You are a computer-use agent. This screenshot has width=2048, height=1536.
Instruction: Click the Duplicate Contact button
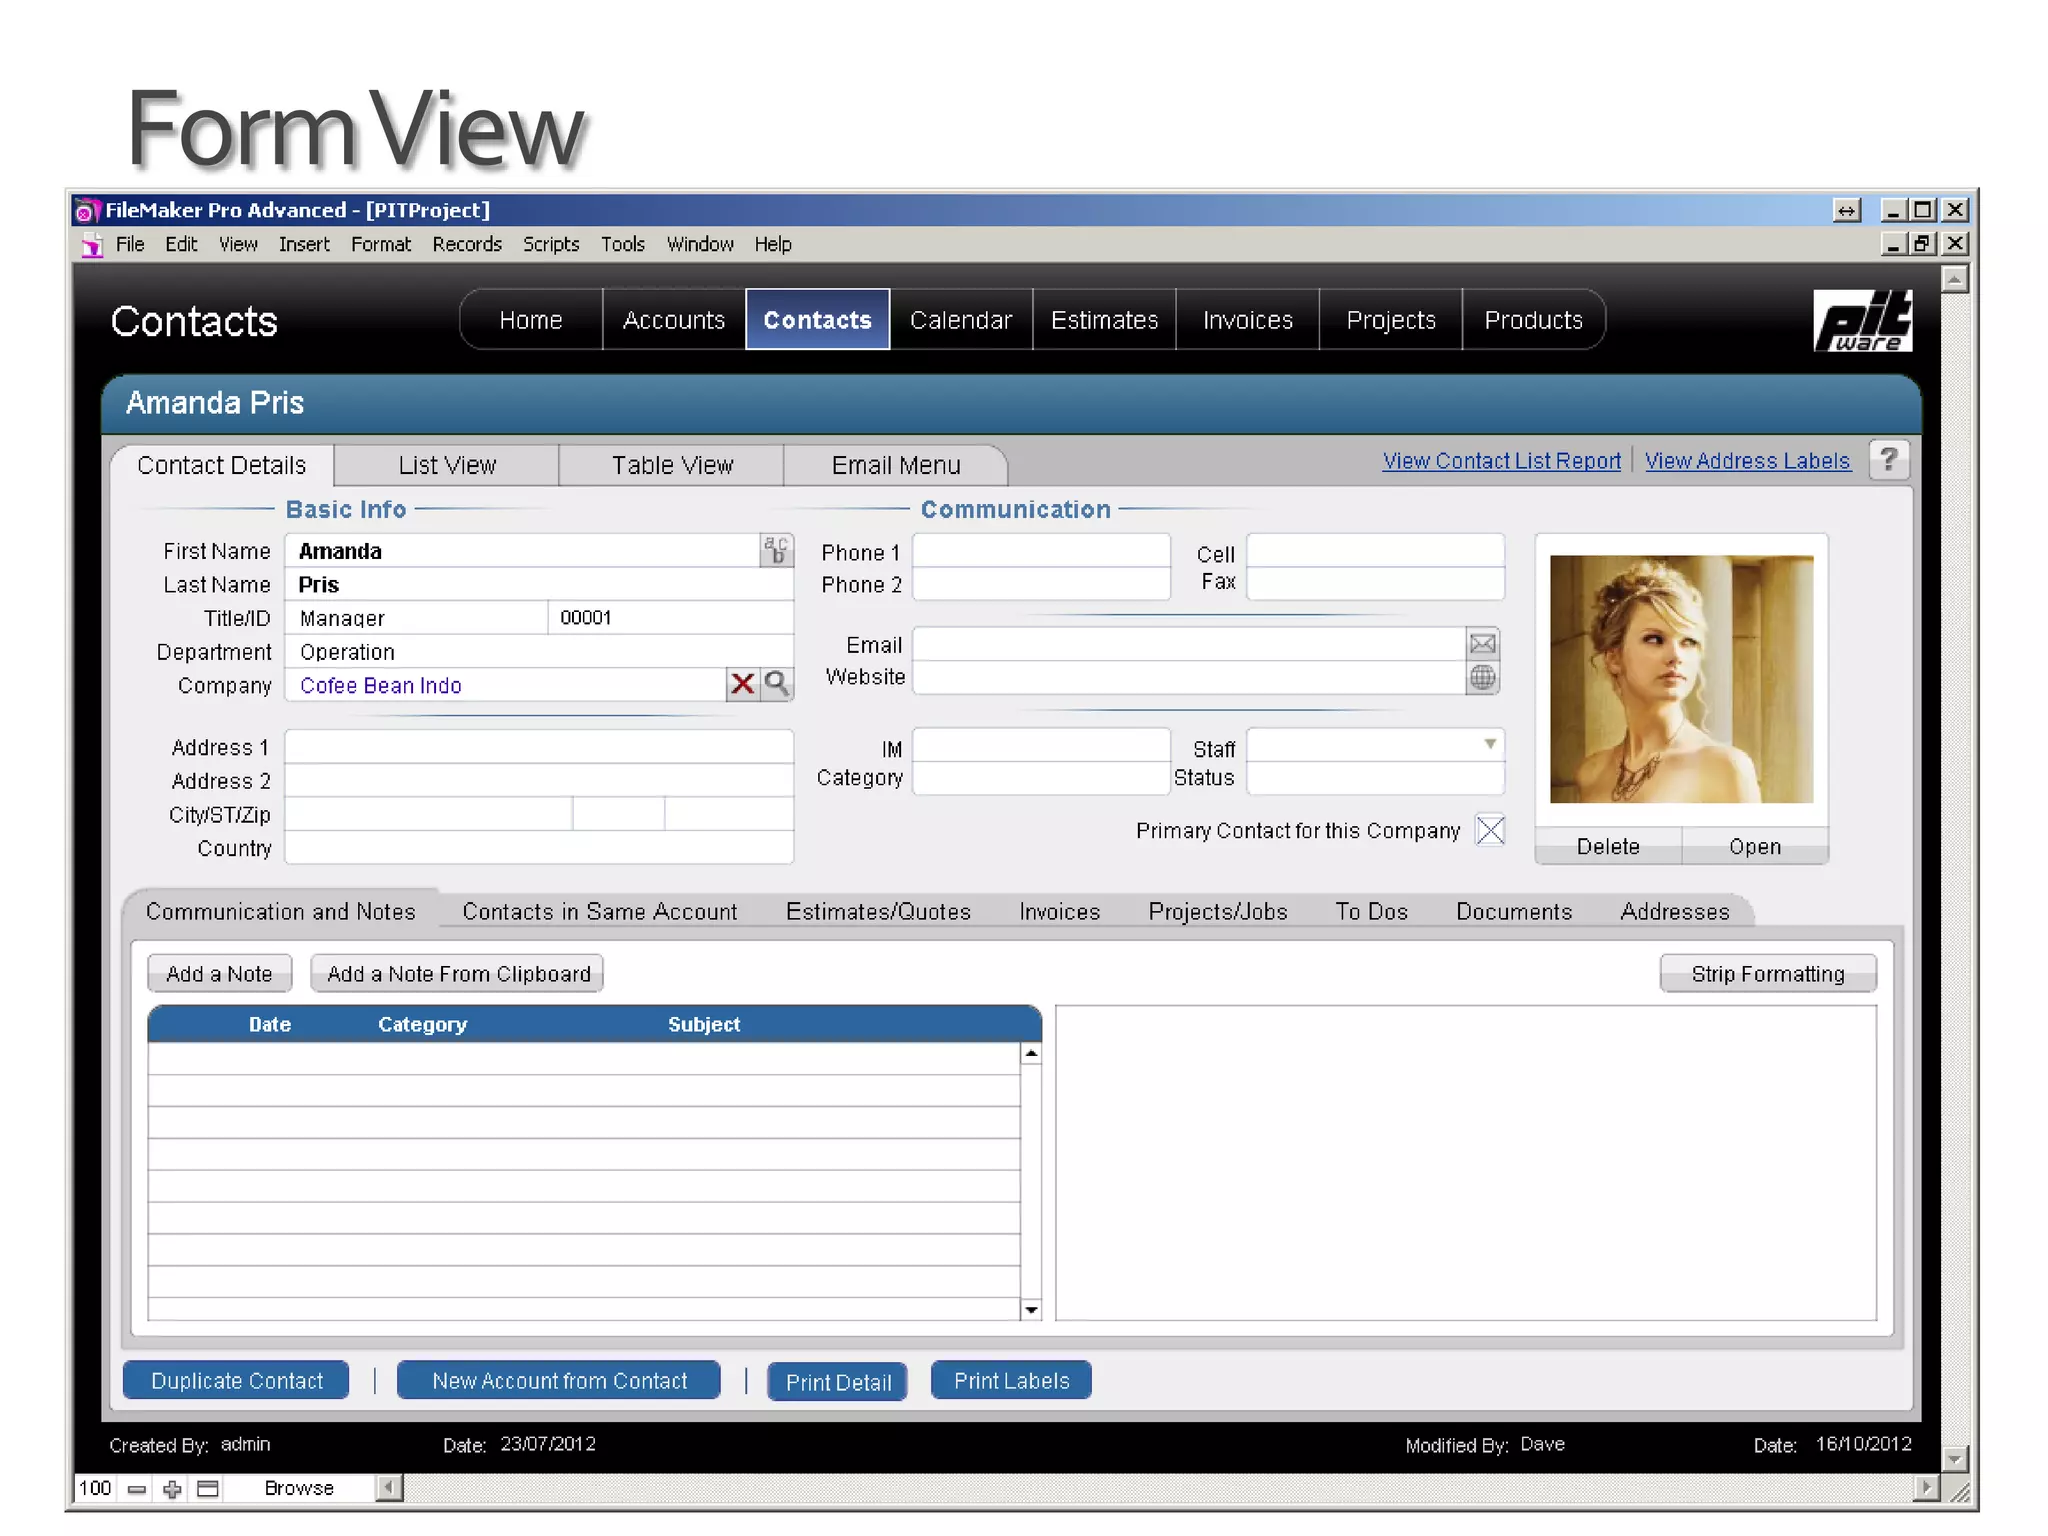coord(237,1381)
